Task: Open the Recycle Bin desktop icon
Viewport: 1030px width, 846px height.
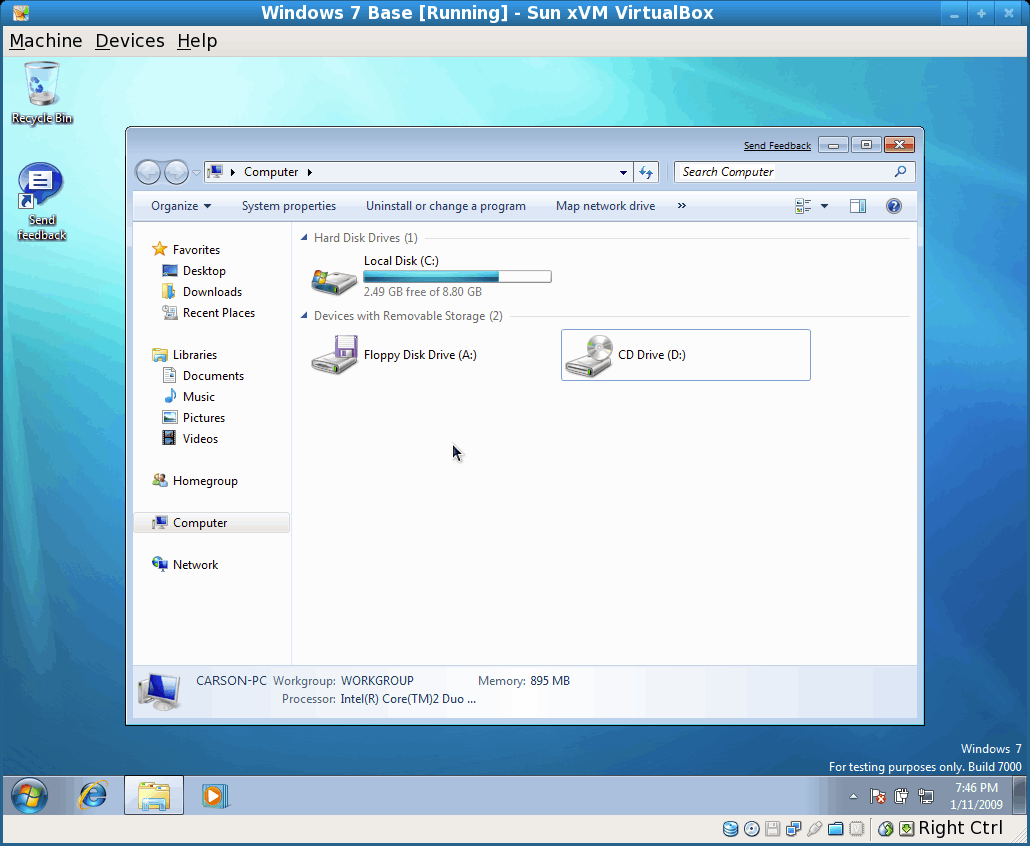Action: pyautogui.click(x=41, y=93)
